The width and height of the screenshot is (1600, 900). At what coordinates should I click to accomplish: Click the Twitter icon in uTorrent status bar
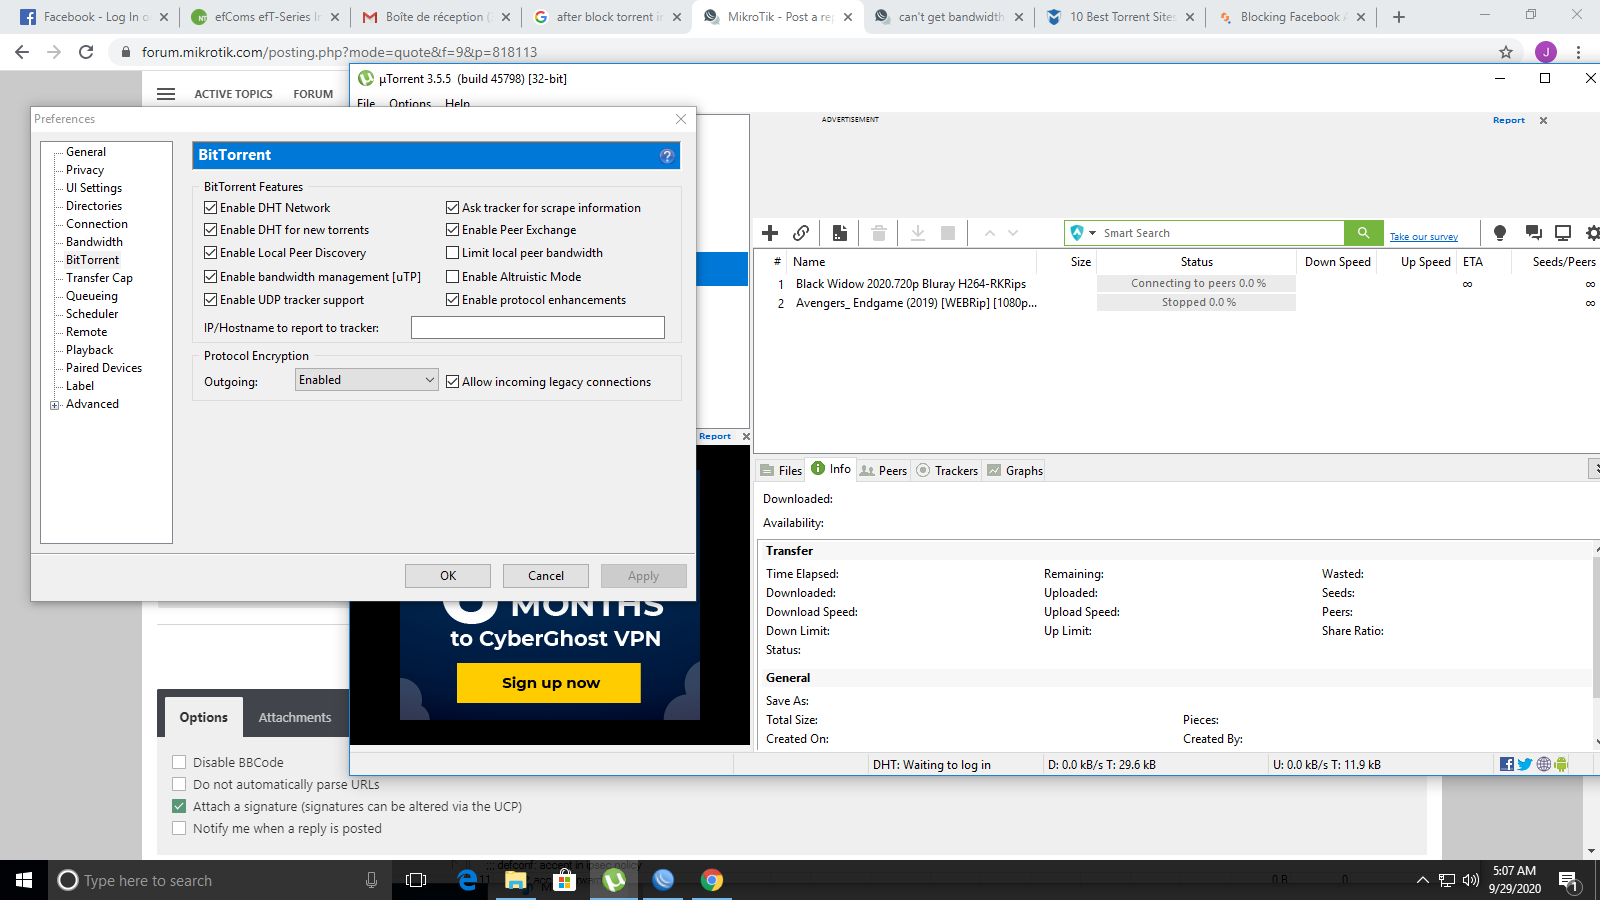coord(1525,764)
